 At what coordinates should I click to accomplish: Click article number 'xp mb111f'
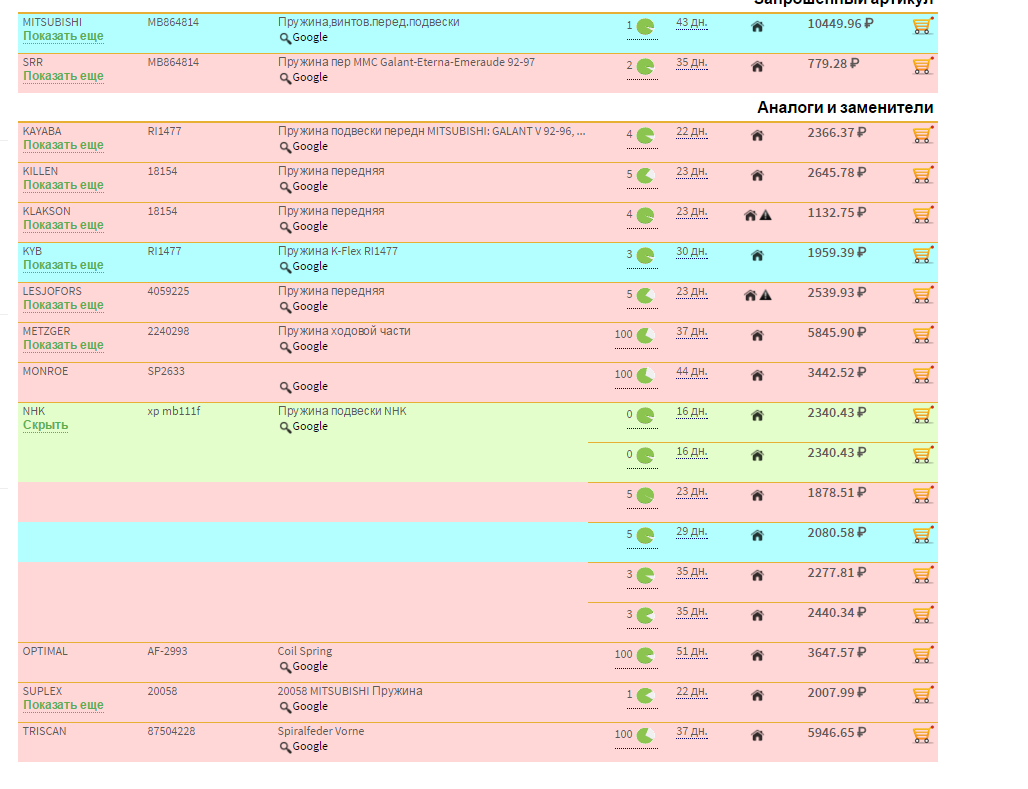[x=174, y=411]
